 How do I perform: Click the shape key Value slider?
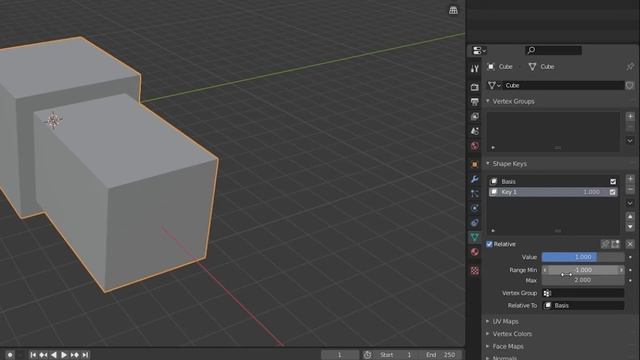click(x=583, y=257)
